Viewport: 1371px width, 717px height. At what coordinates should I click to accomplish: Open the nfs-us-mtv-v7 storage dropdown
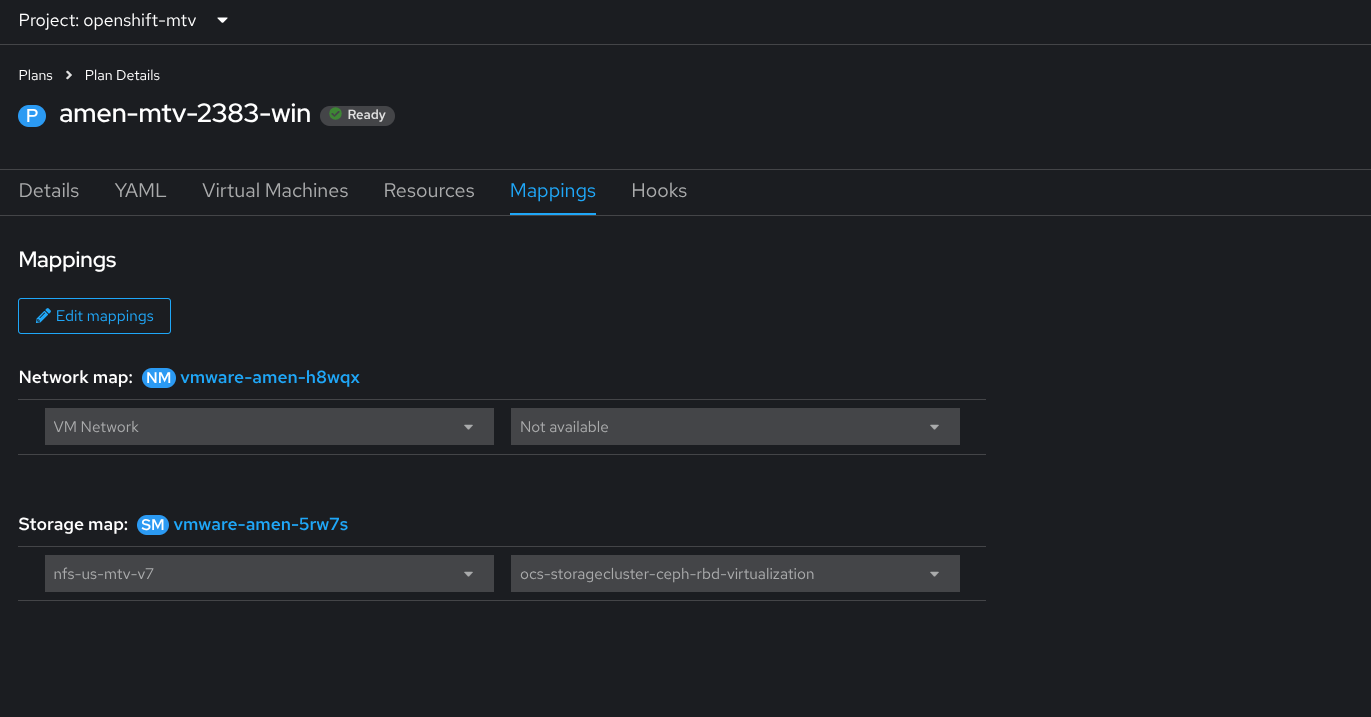tap(468, 574)
